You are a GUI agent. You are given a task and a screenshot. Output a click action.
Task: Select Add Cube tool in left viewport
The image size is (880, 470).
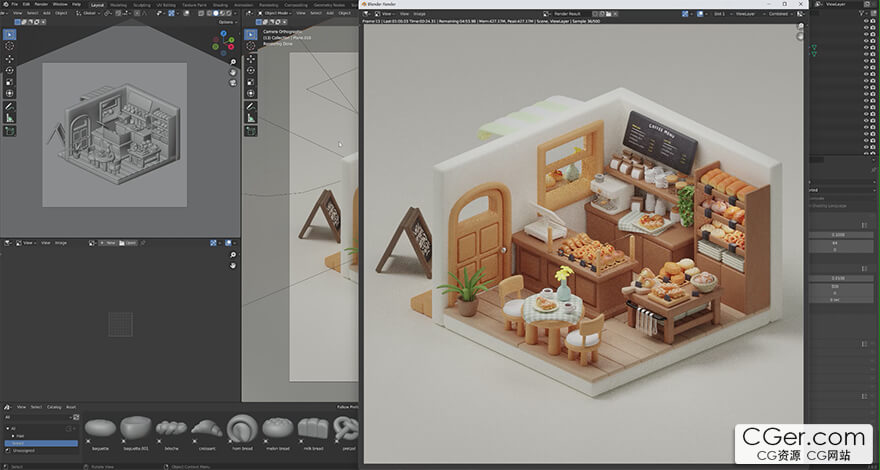pyautogui.click(x=10, y=130)
